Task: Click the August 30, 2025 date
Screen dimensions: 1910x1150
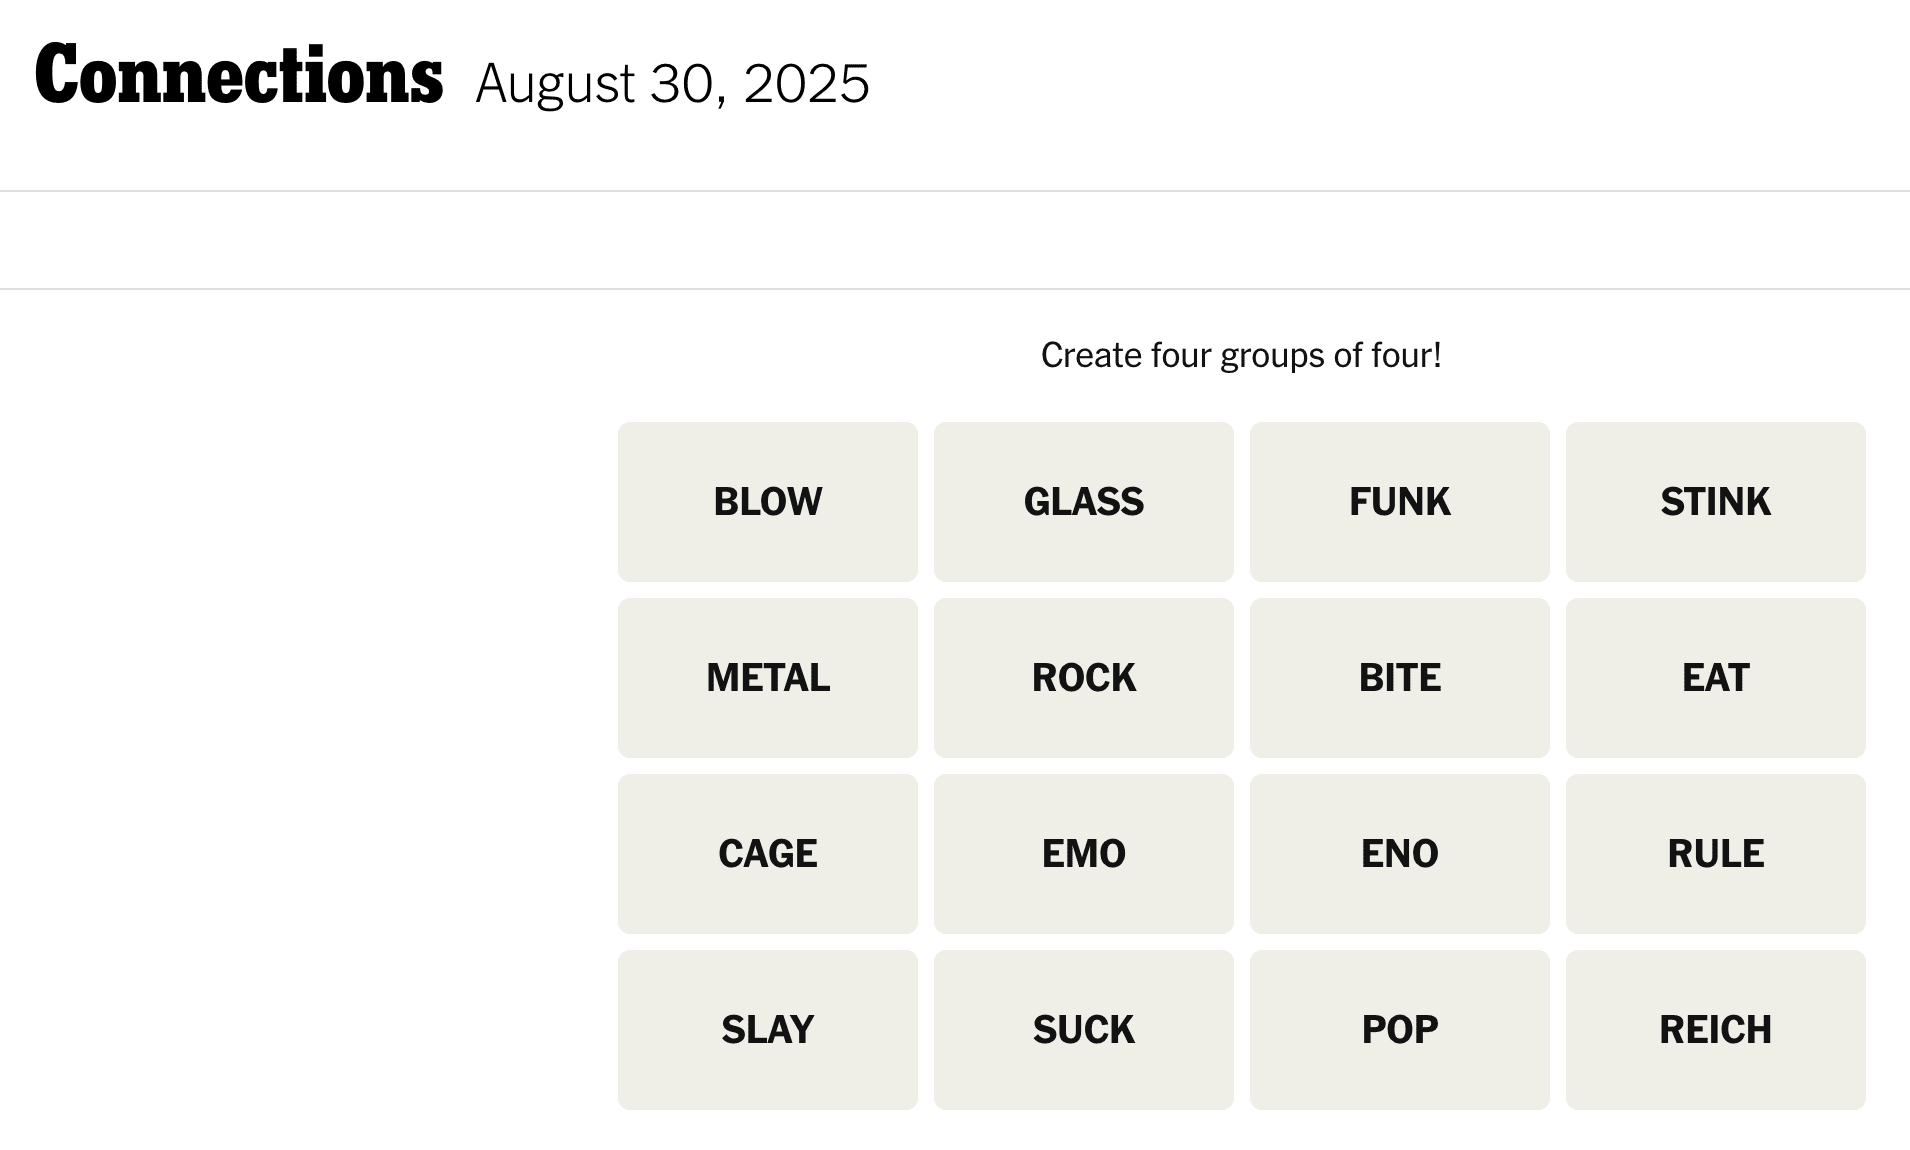Action: [672, 83]
